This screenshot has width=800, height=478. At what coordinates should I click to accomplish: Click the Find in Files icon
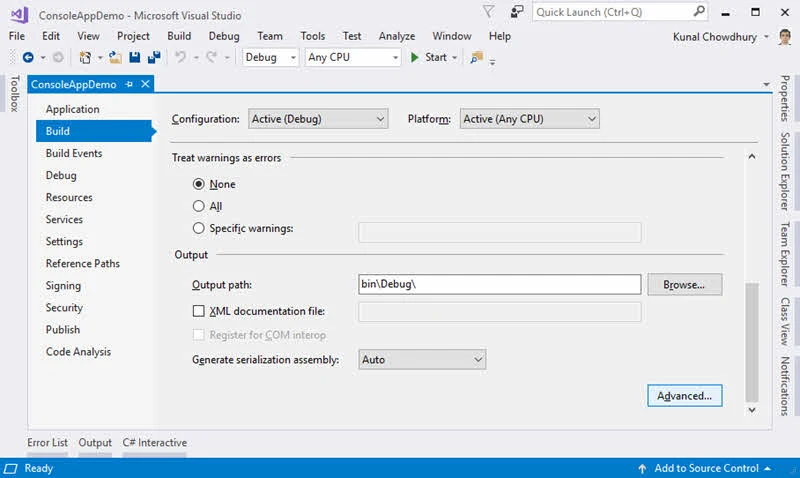coord(477,58)
